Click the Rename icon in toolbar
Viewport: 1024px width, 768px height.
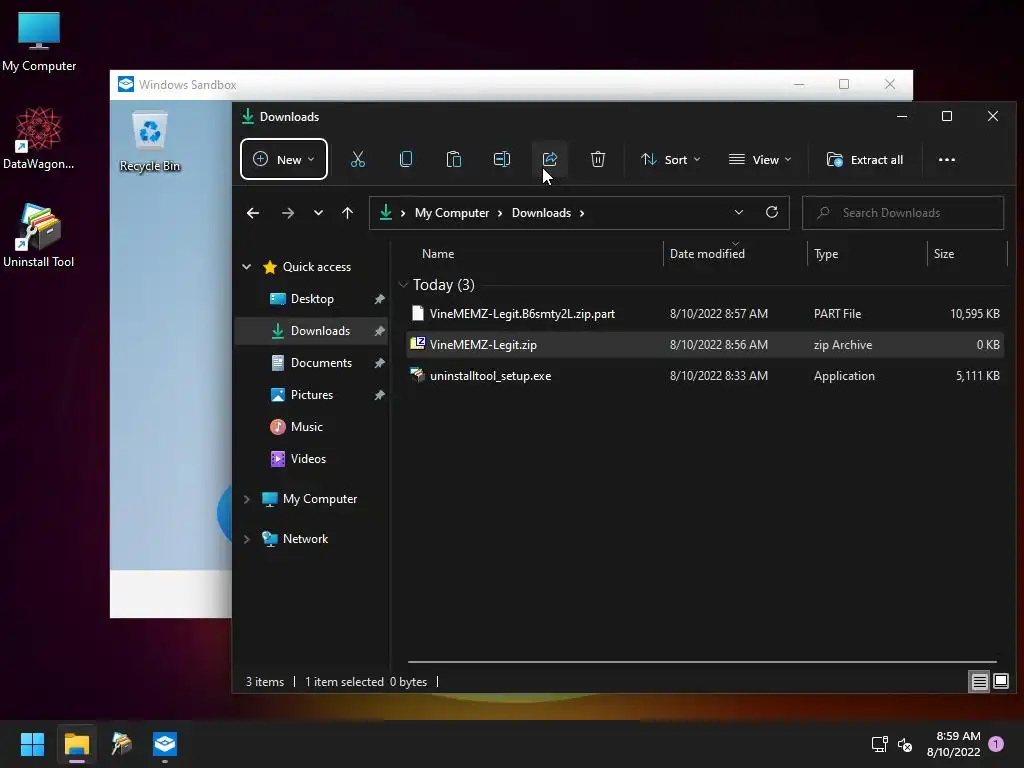point(502,159)
